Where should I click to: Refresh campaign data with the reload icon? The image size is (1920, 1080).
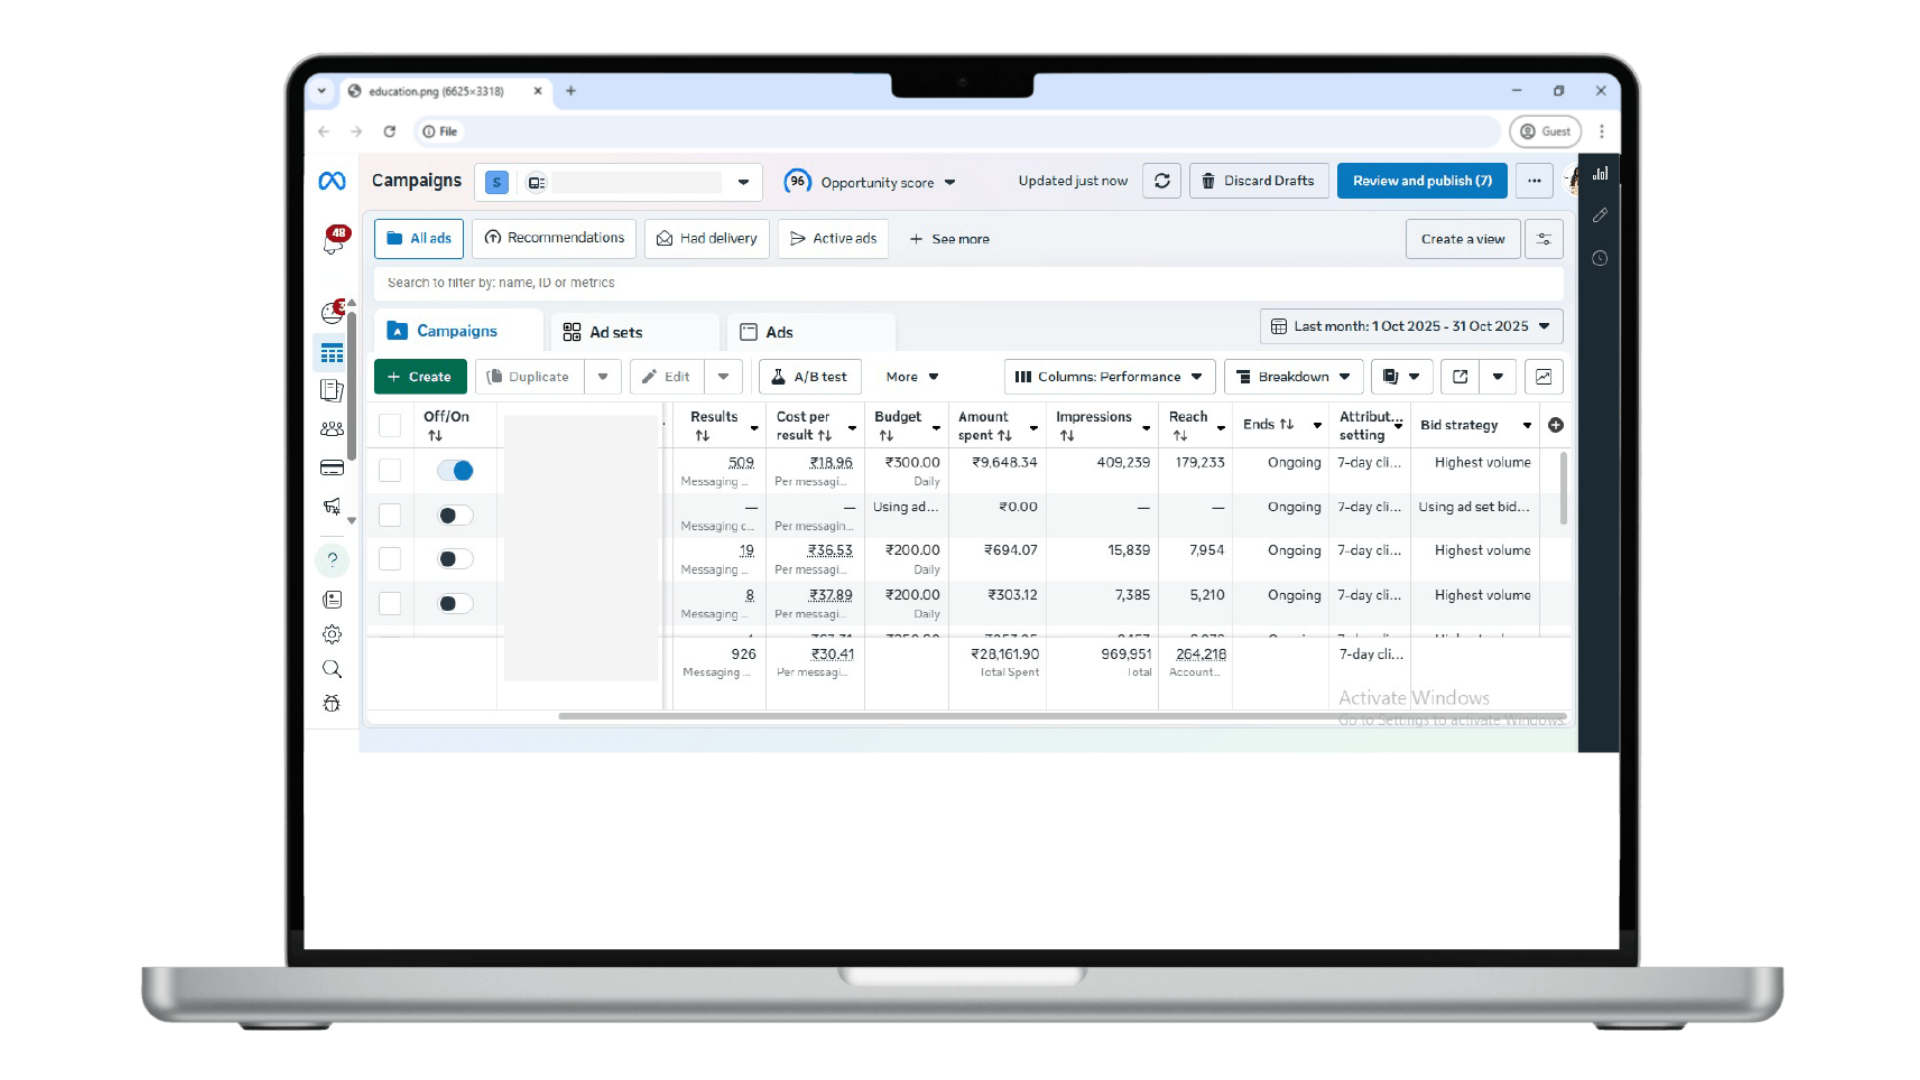[1161, 181]
